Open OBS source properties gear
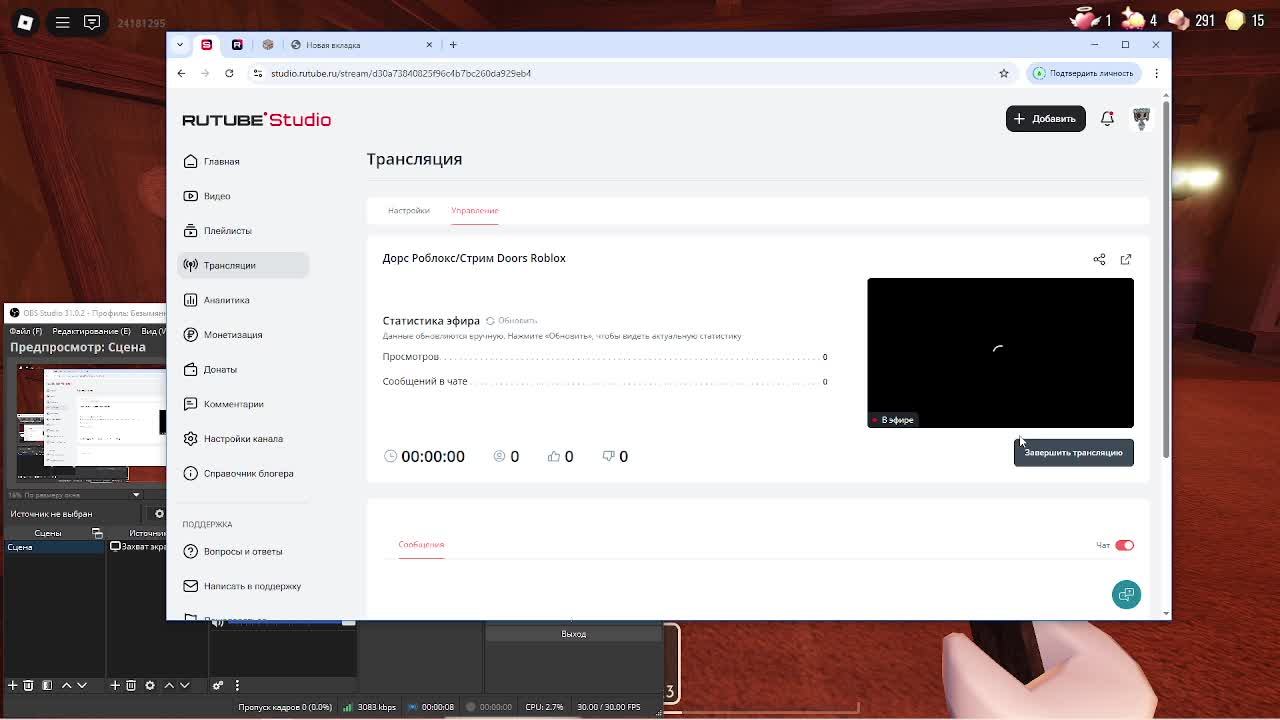Screen dimensions: 1280x720 (159, 514)
